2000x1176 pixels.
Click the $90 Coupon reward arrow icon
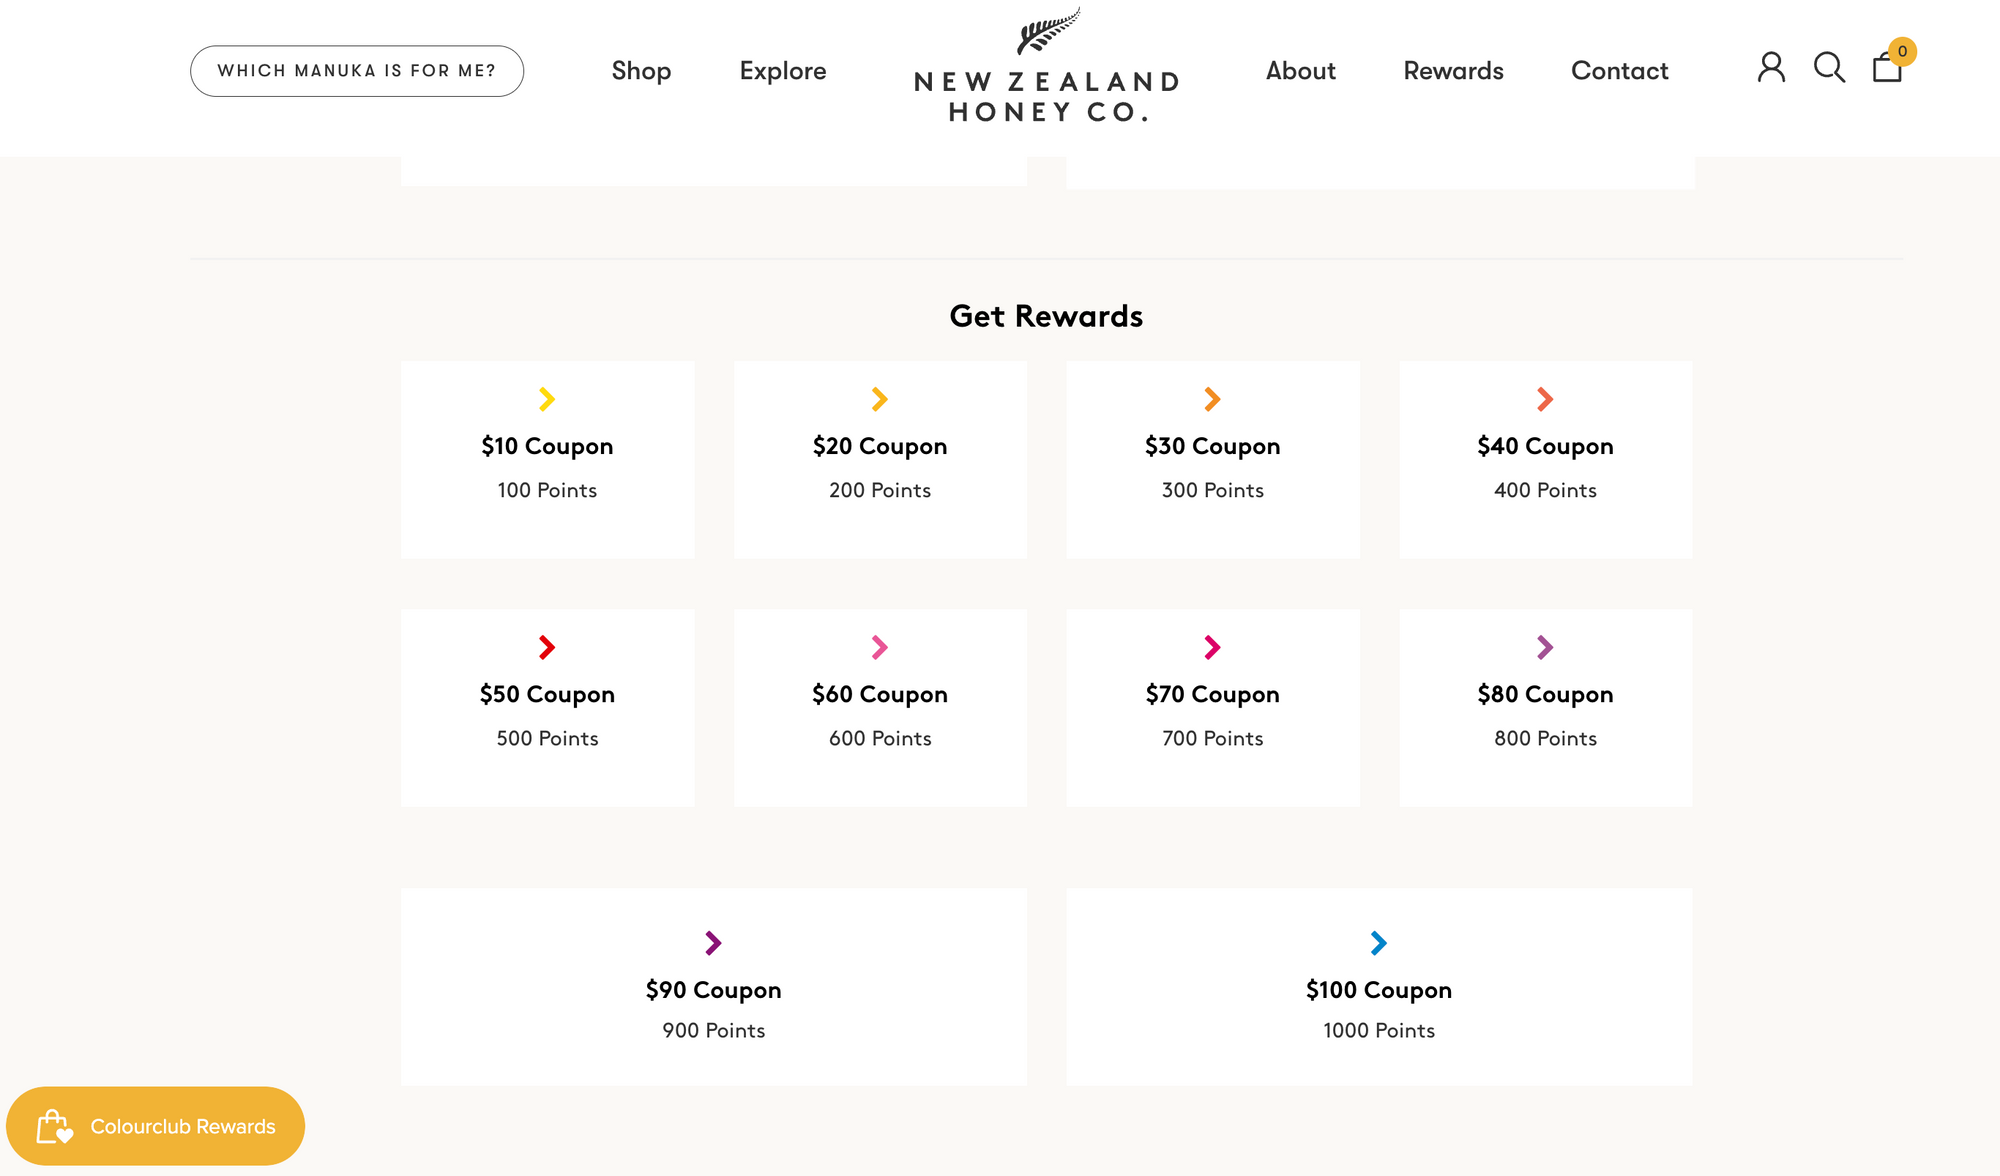tap(714, 942)
